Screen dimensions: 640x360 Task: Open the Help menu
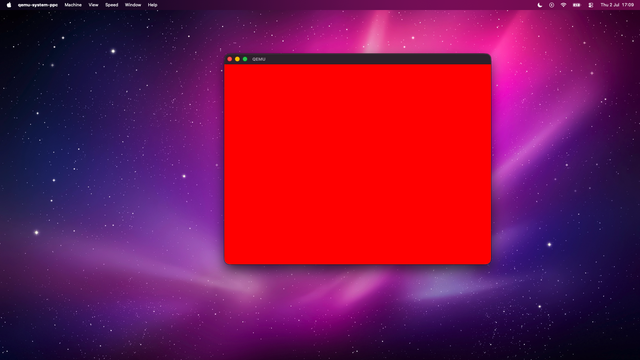tap(153, 5)
